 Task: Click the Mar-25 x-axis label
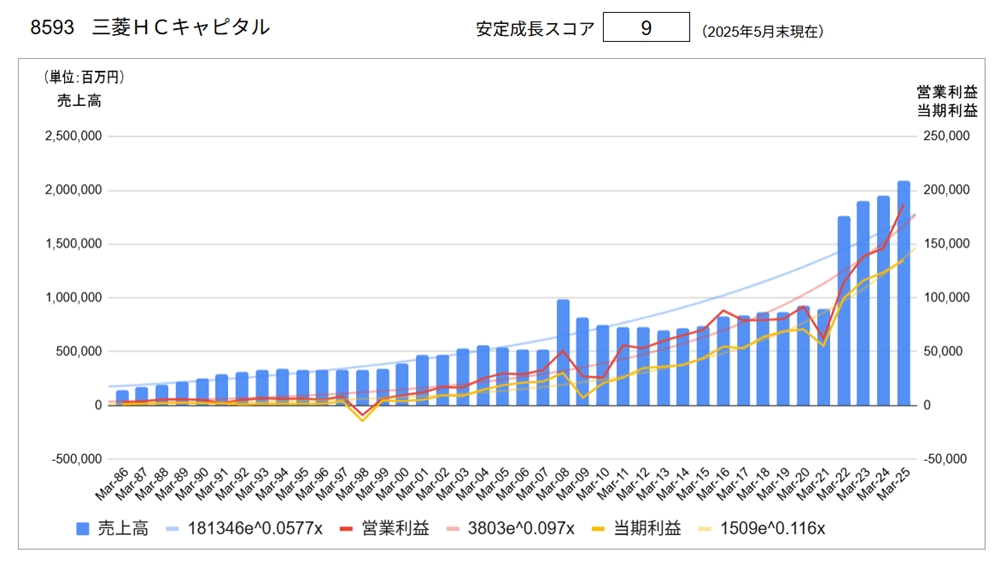pos(893,484)
